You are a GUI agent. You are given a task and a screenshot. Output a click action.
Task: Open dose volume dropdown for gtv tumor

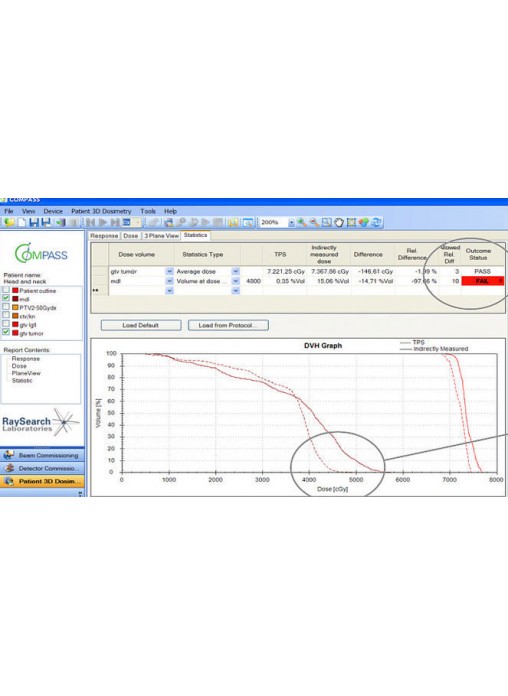(169, 271)
